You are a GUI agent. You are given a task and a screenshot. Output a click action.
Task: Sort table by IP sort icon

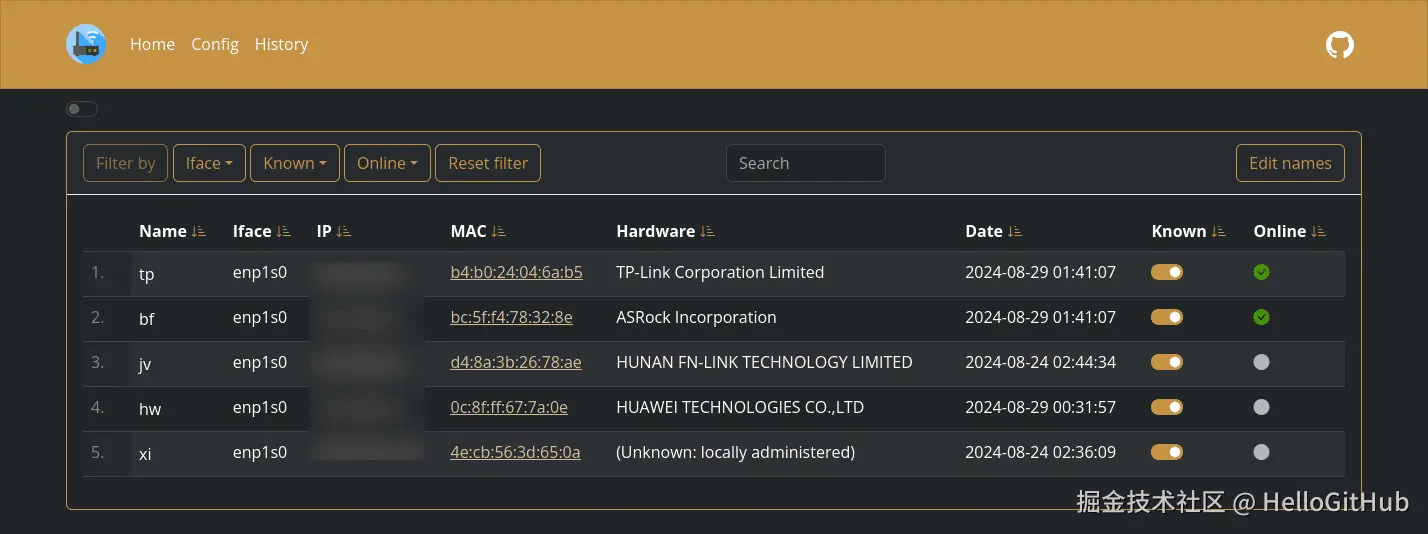point(344,231)
